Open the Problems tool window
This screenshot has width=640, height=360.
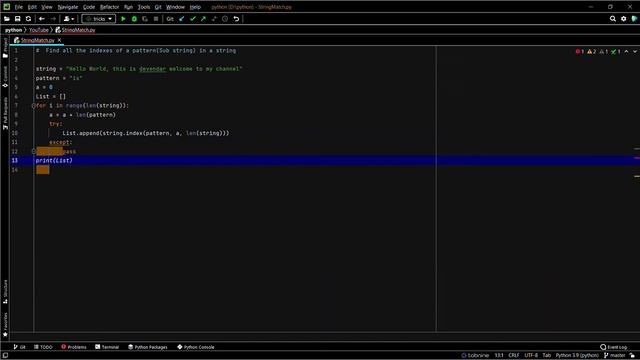coord(74,347)
